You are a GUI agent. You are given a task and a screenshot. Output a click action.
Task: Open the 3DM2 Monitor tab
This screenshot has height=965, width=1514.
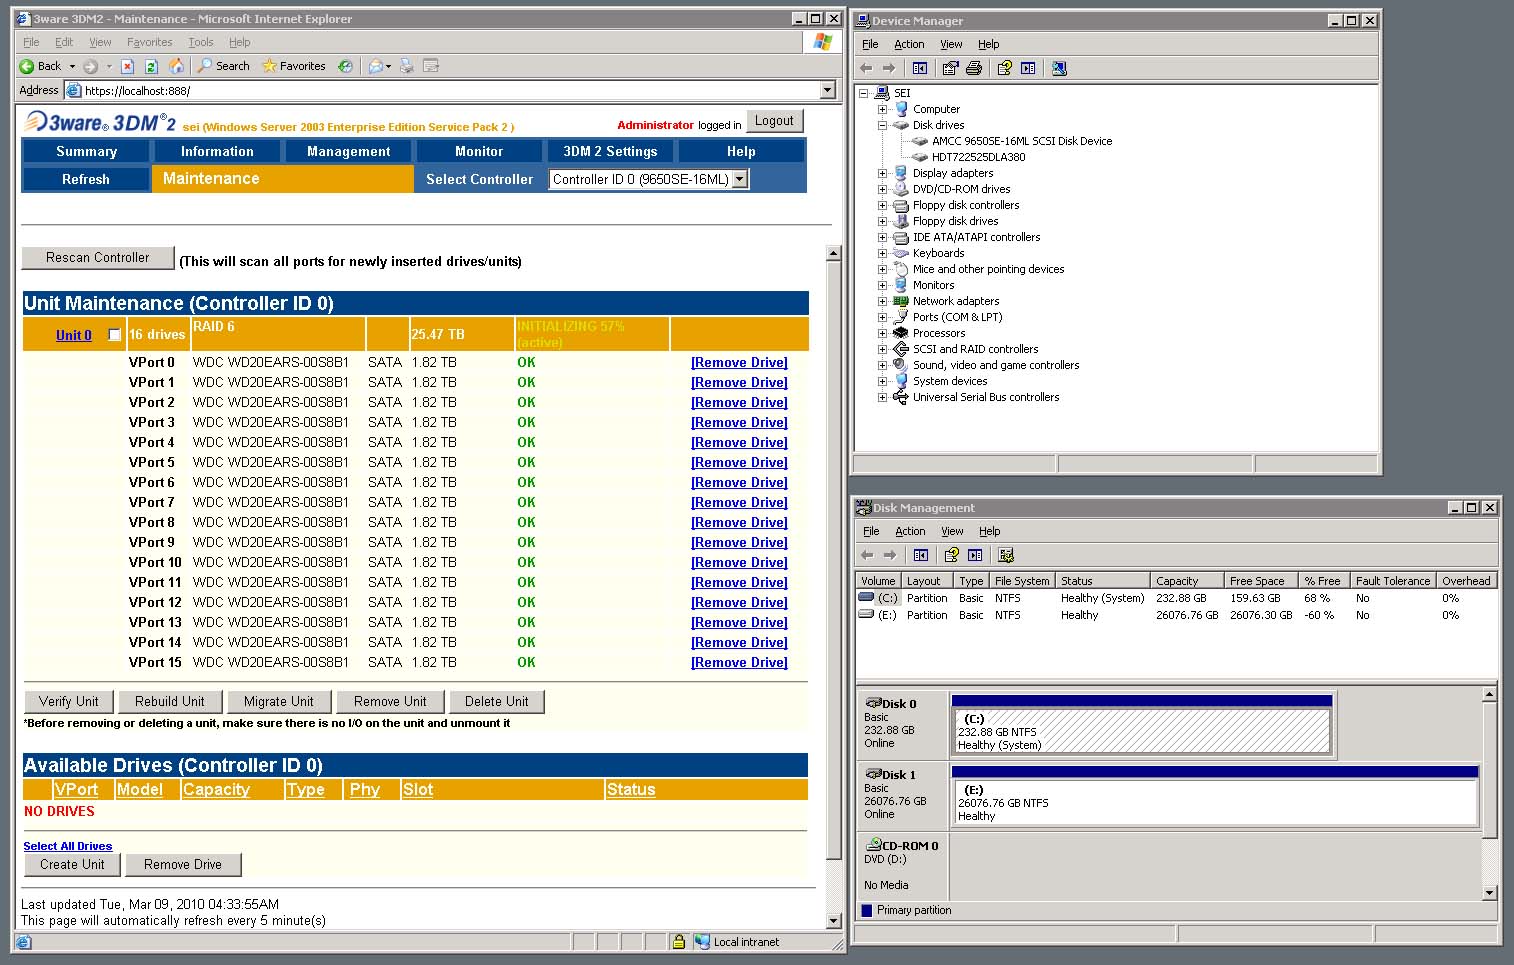[x=479, y=151]
